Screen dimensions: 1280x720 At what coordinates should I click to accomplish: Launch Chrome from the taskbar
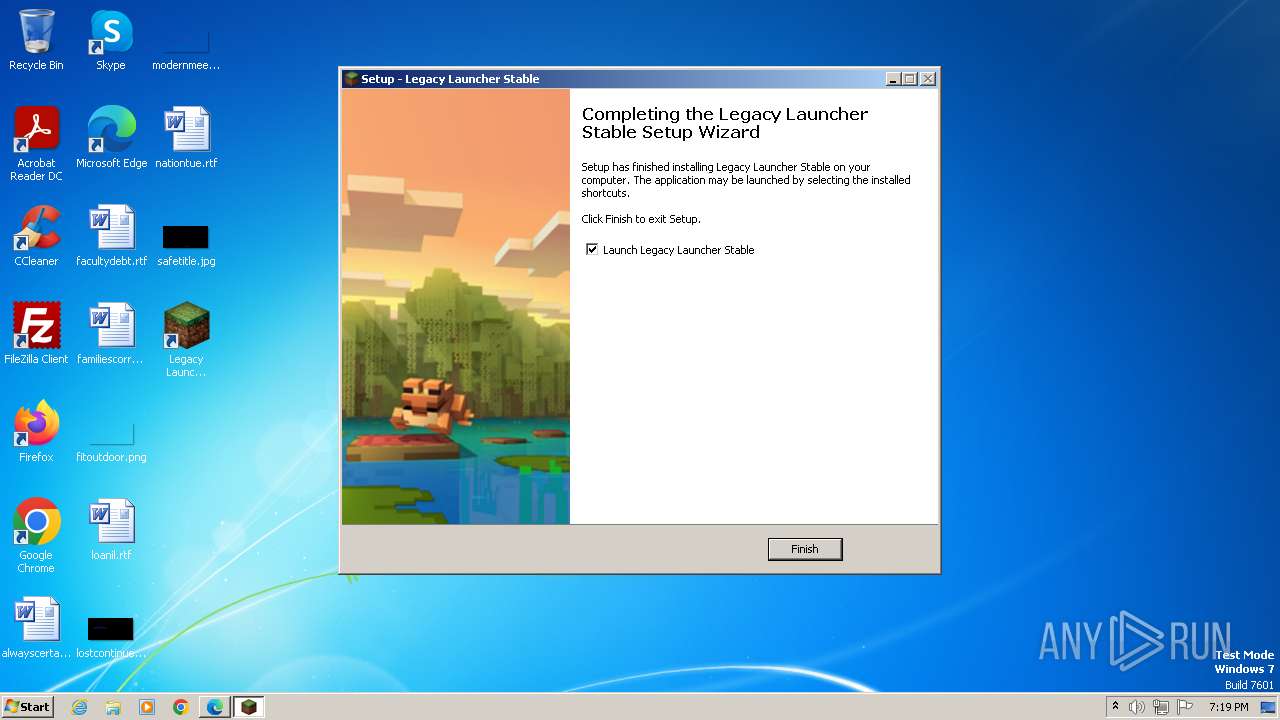coord(181,707)
